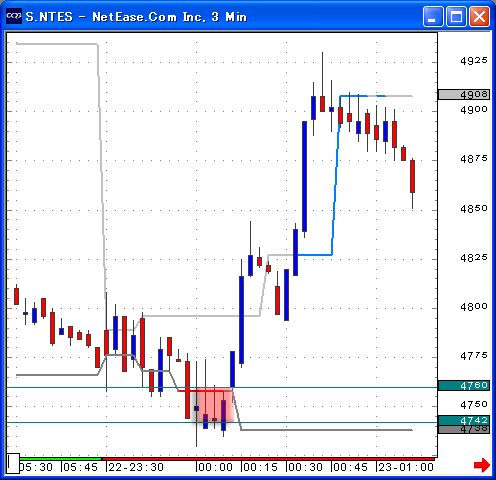Screen dimensions: 496x480
Task: Click the 4775 price scale label
Action: tap(474, 356)
